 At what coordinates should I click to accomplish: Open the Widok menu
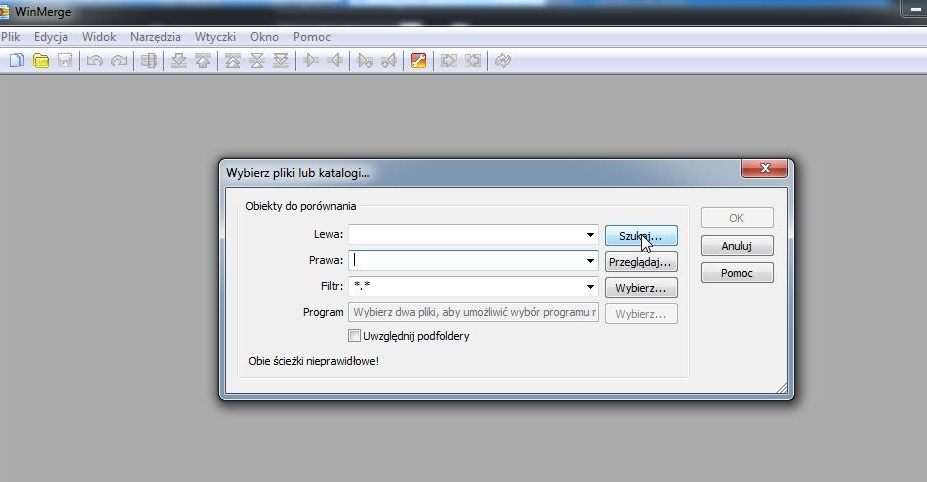pos(99,37)
